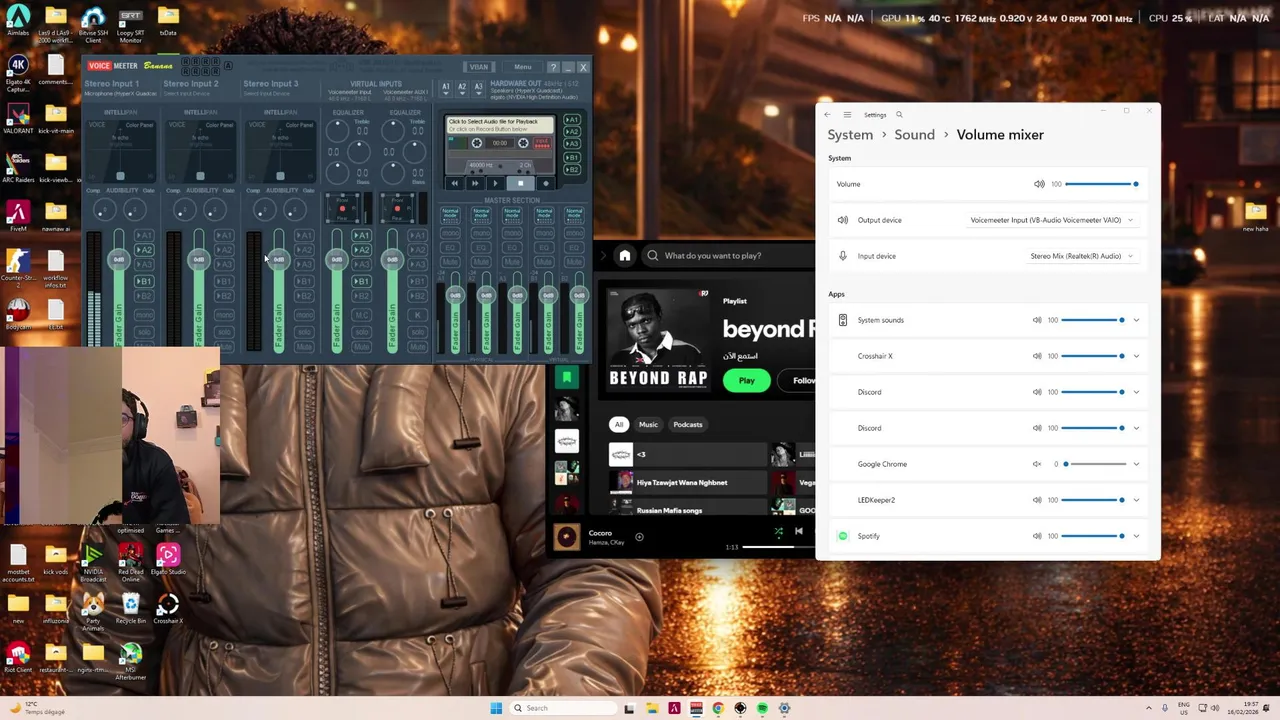1280x720 pixels.
Task: Open the NVIDIA Broadcast desktop shortcut
Action: click(93, 563)
